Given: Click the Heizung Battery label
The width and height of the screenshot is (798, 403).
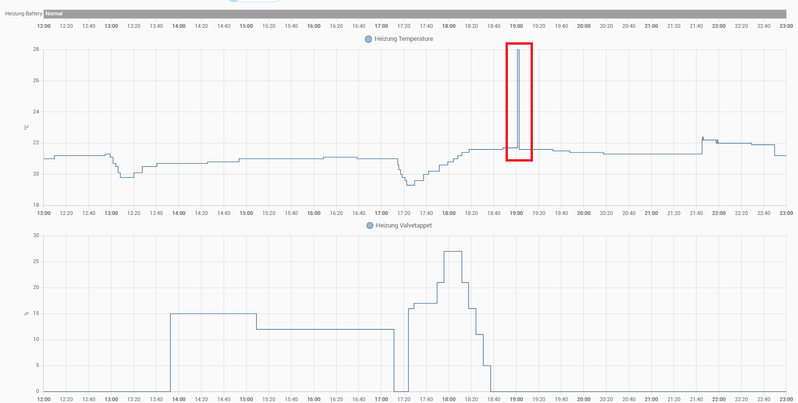Looking at the screenshot, I should click(x=23, y=13).
